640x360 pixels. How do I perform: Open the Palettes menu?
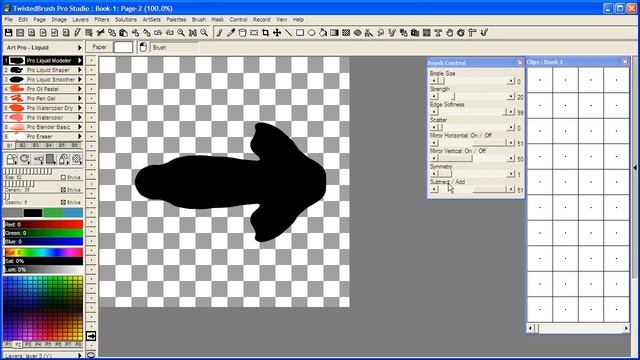(x=176, y=20)
